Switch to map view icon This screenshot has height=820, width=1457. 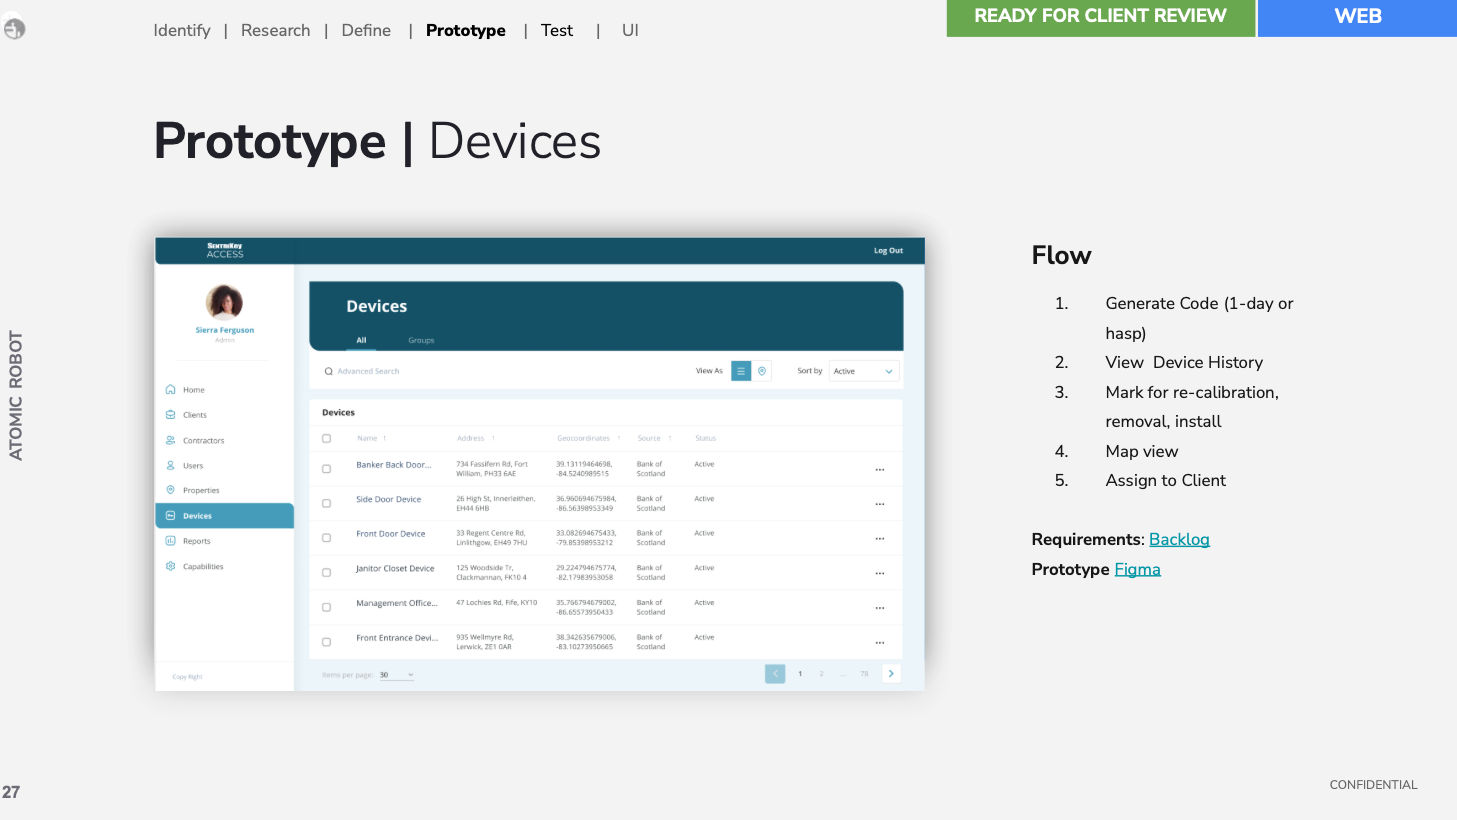762,371
